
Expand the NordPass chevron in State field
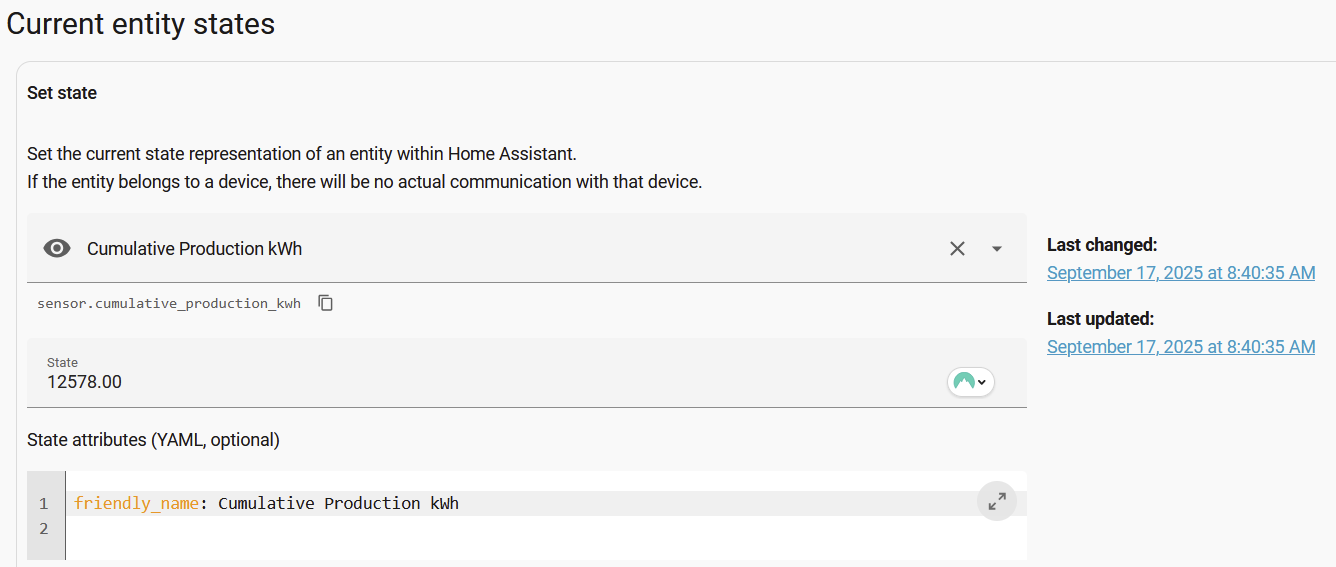click(982, 382)
